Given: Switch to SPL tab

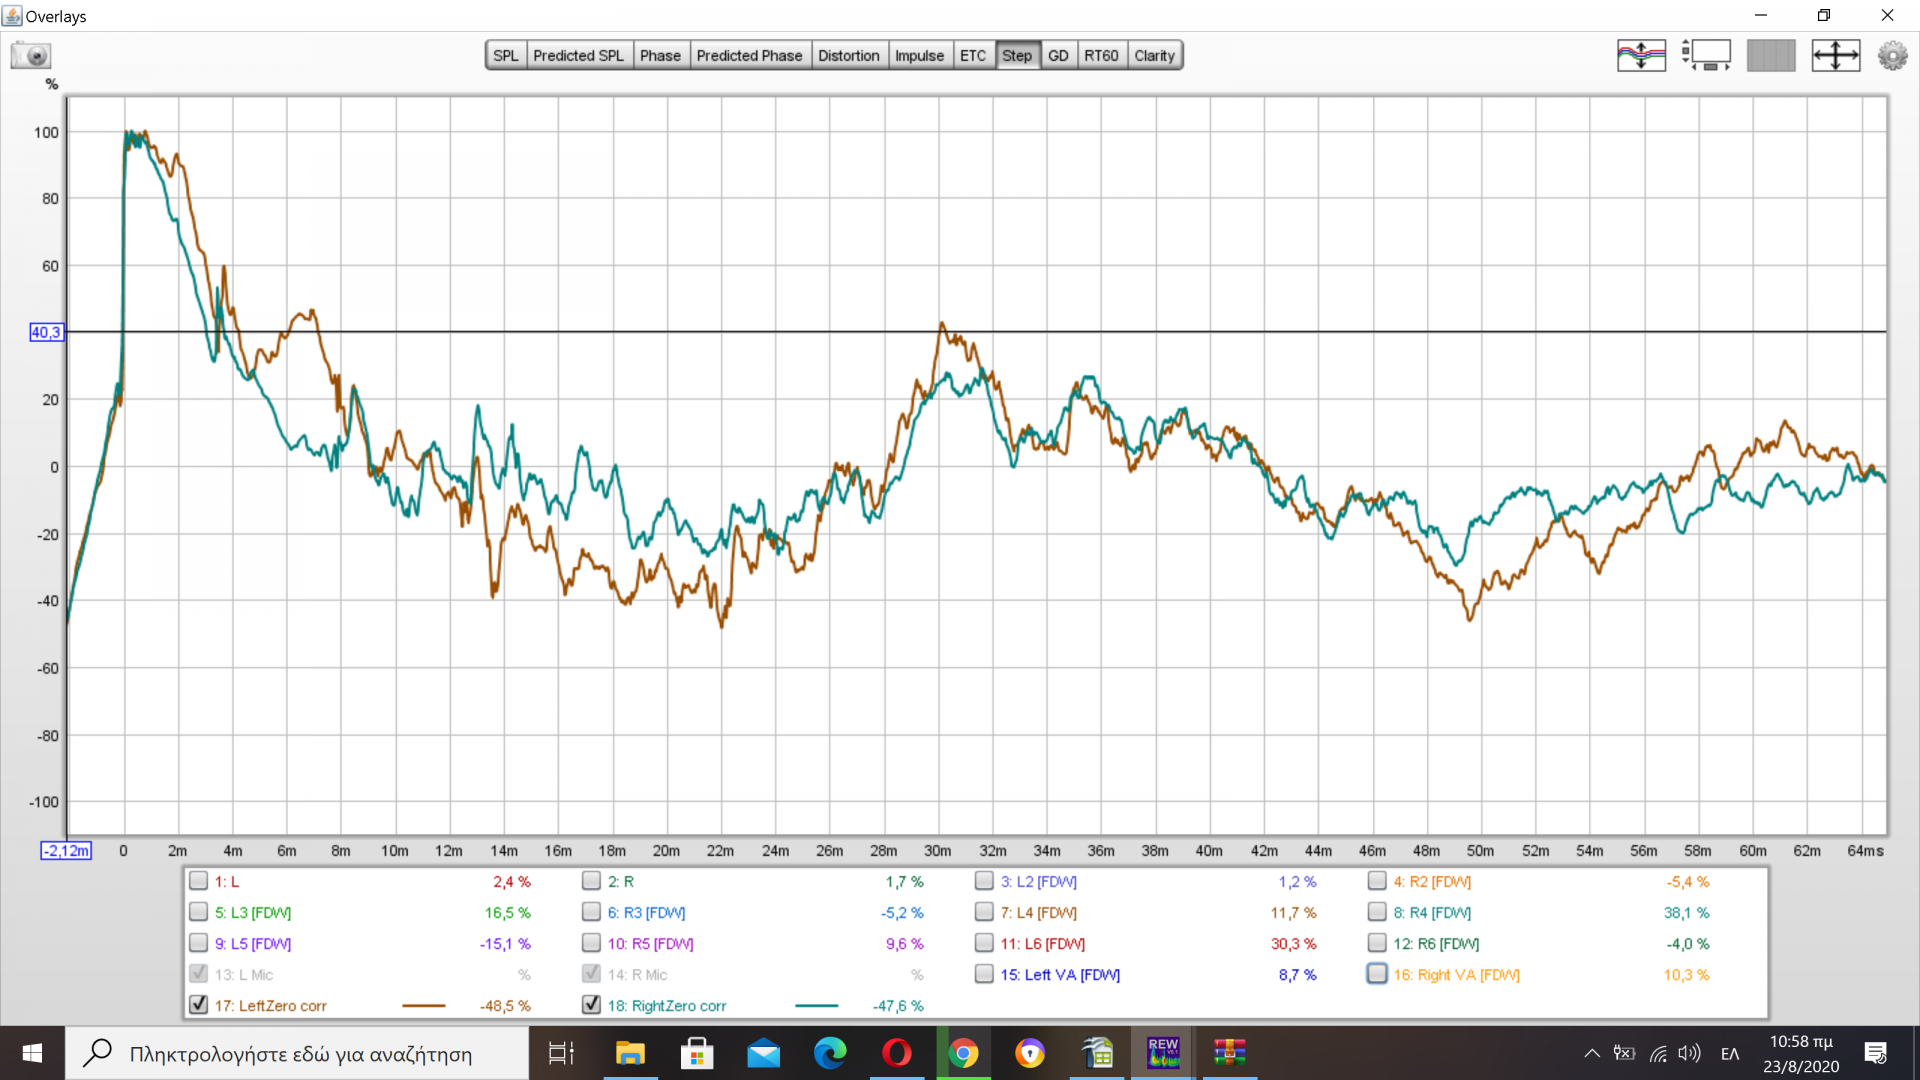Looking at the screenshot, I should [506, 56].
